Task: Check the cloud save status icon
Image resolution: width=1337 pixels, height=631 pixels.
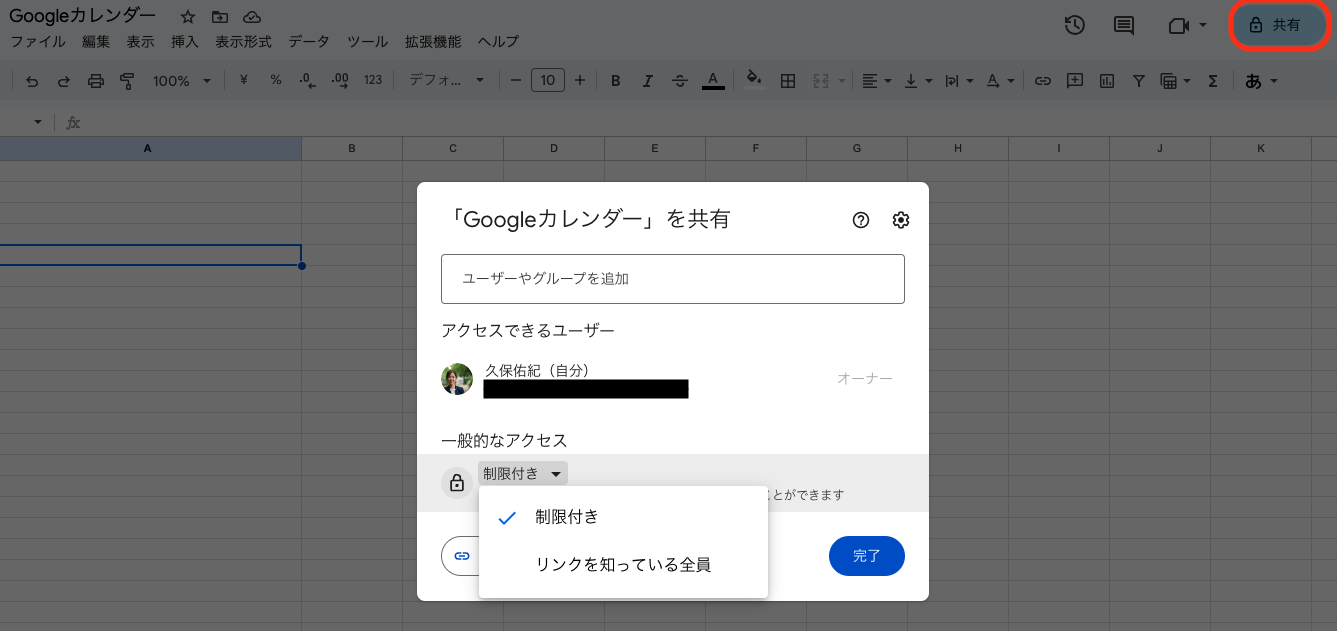Action: tap(252, 17)
